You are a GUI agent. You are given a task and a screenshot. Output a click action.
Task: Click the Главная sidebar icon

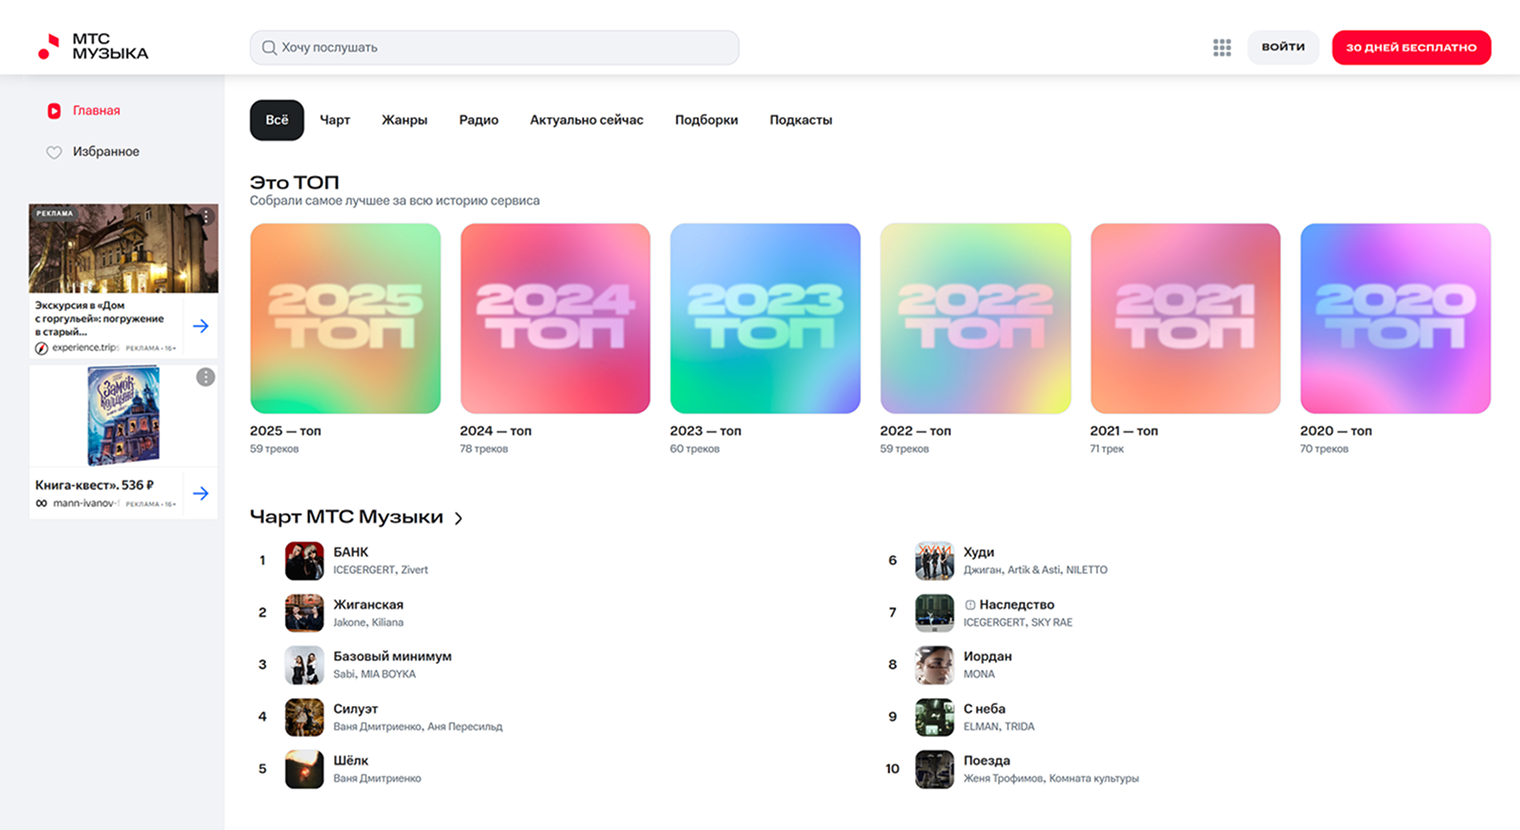pos(54,111)
